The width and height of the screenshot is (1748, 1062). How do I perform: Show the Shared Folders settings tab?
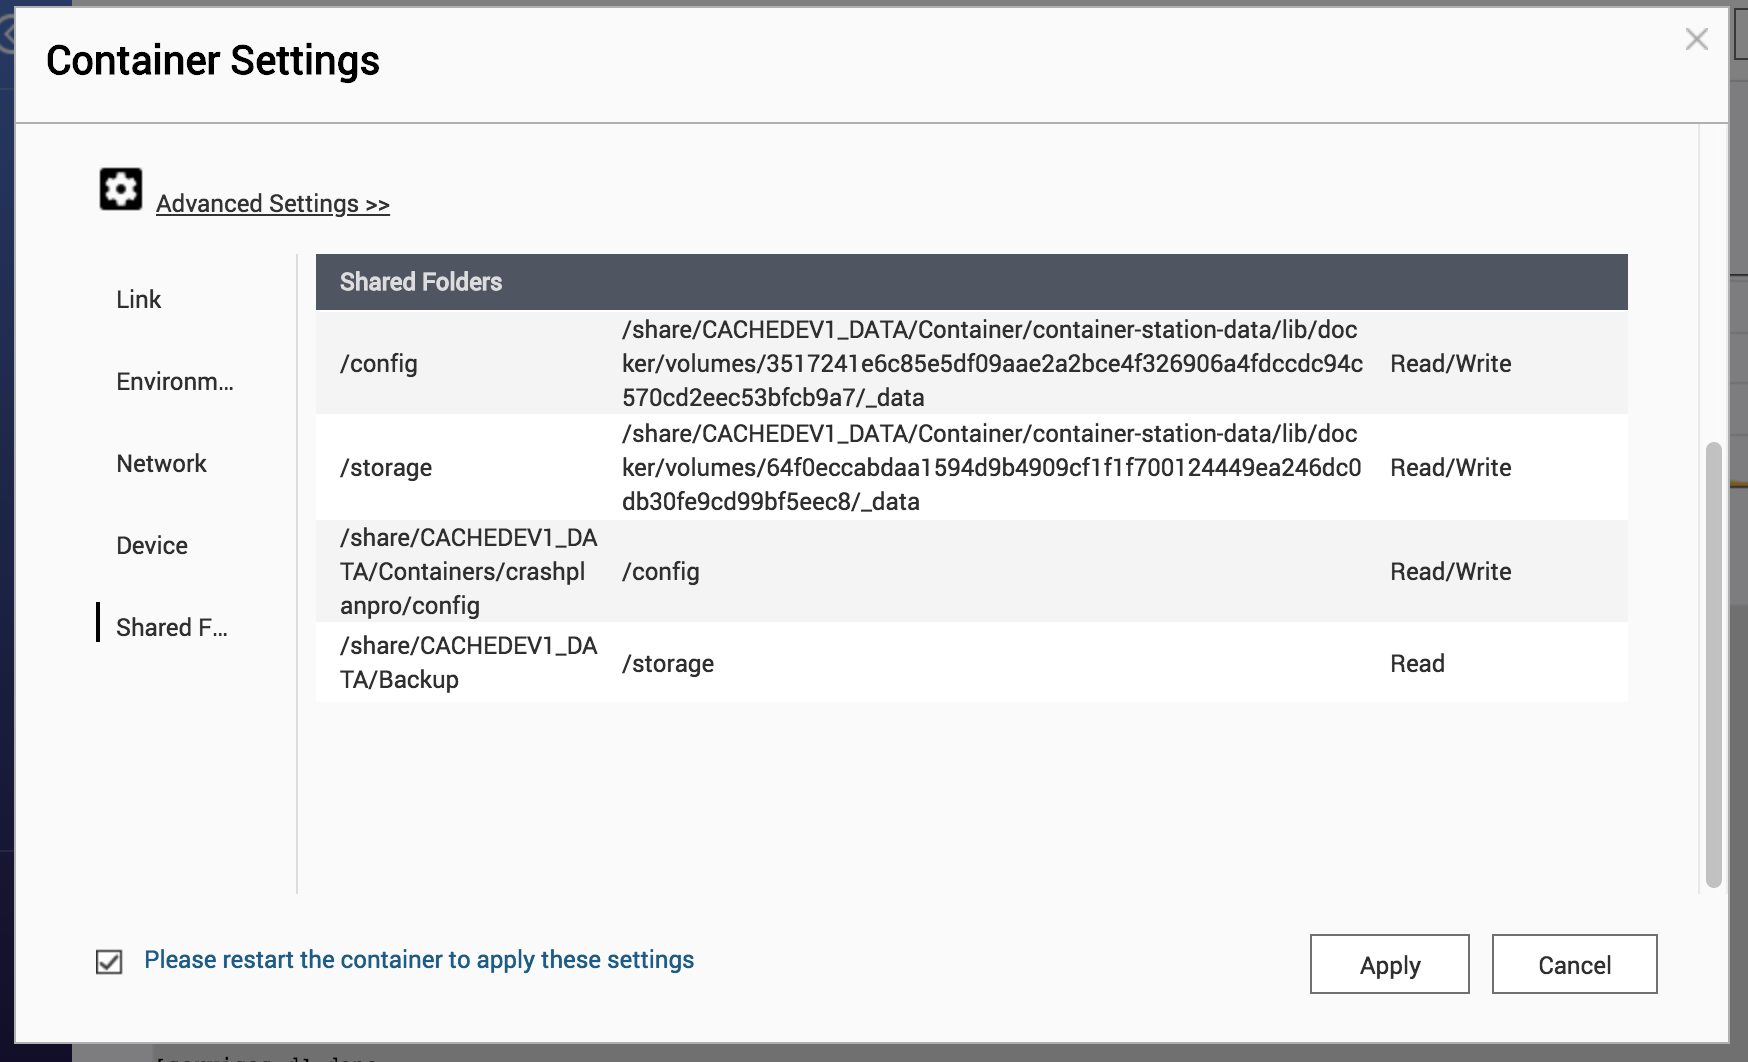172,627
